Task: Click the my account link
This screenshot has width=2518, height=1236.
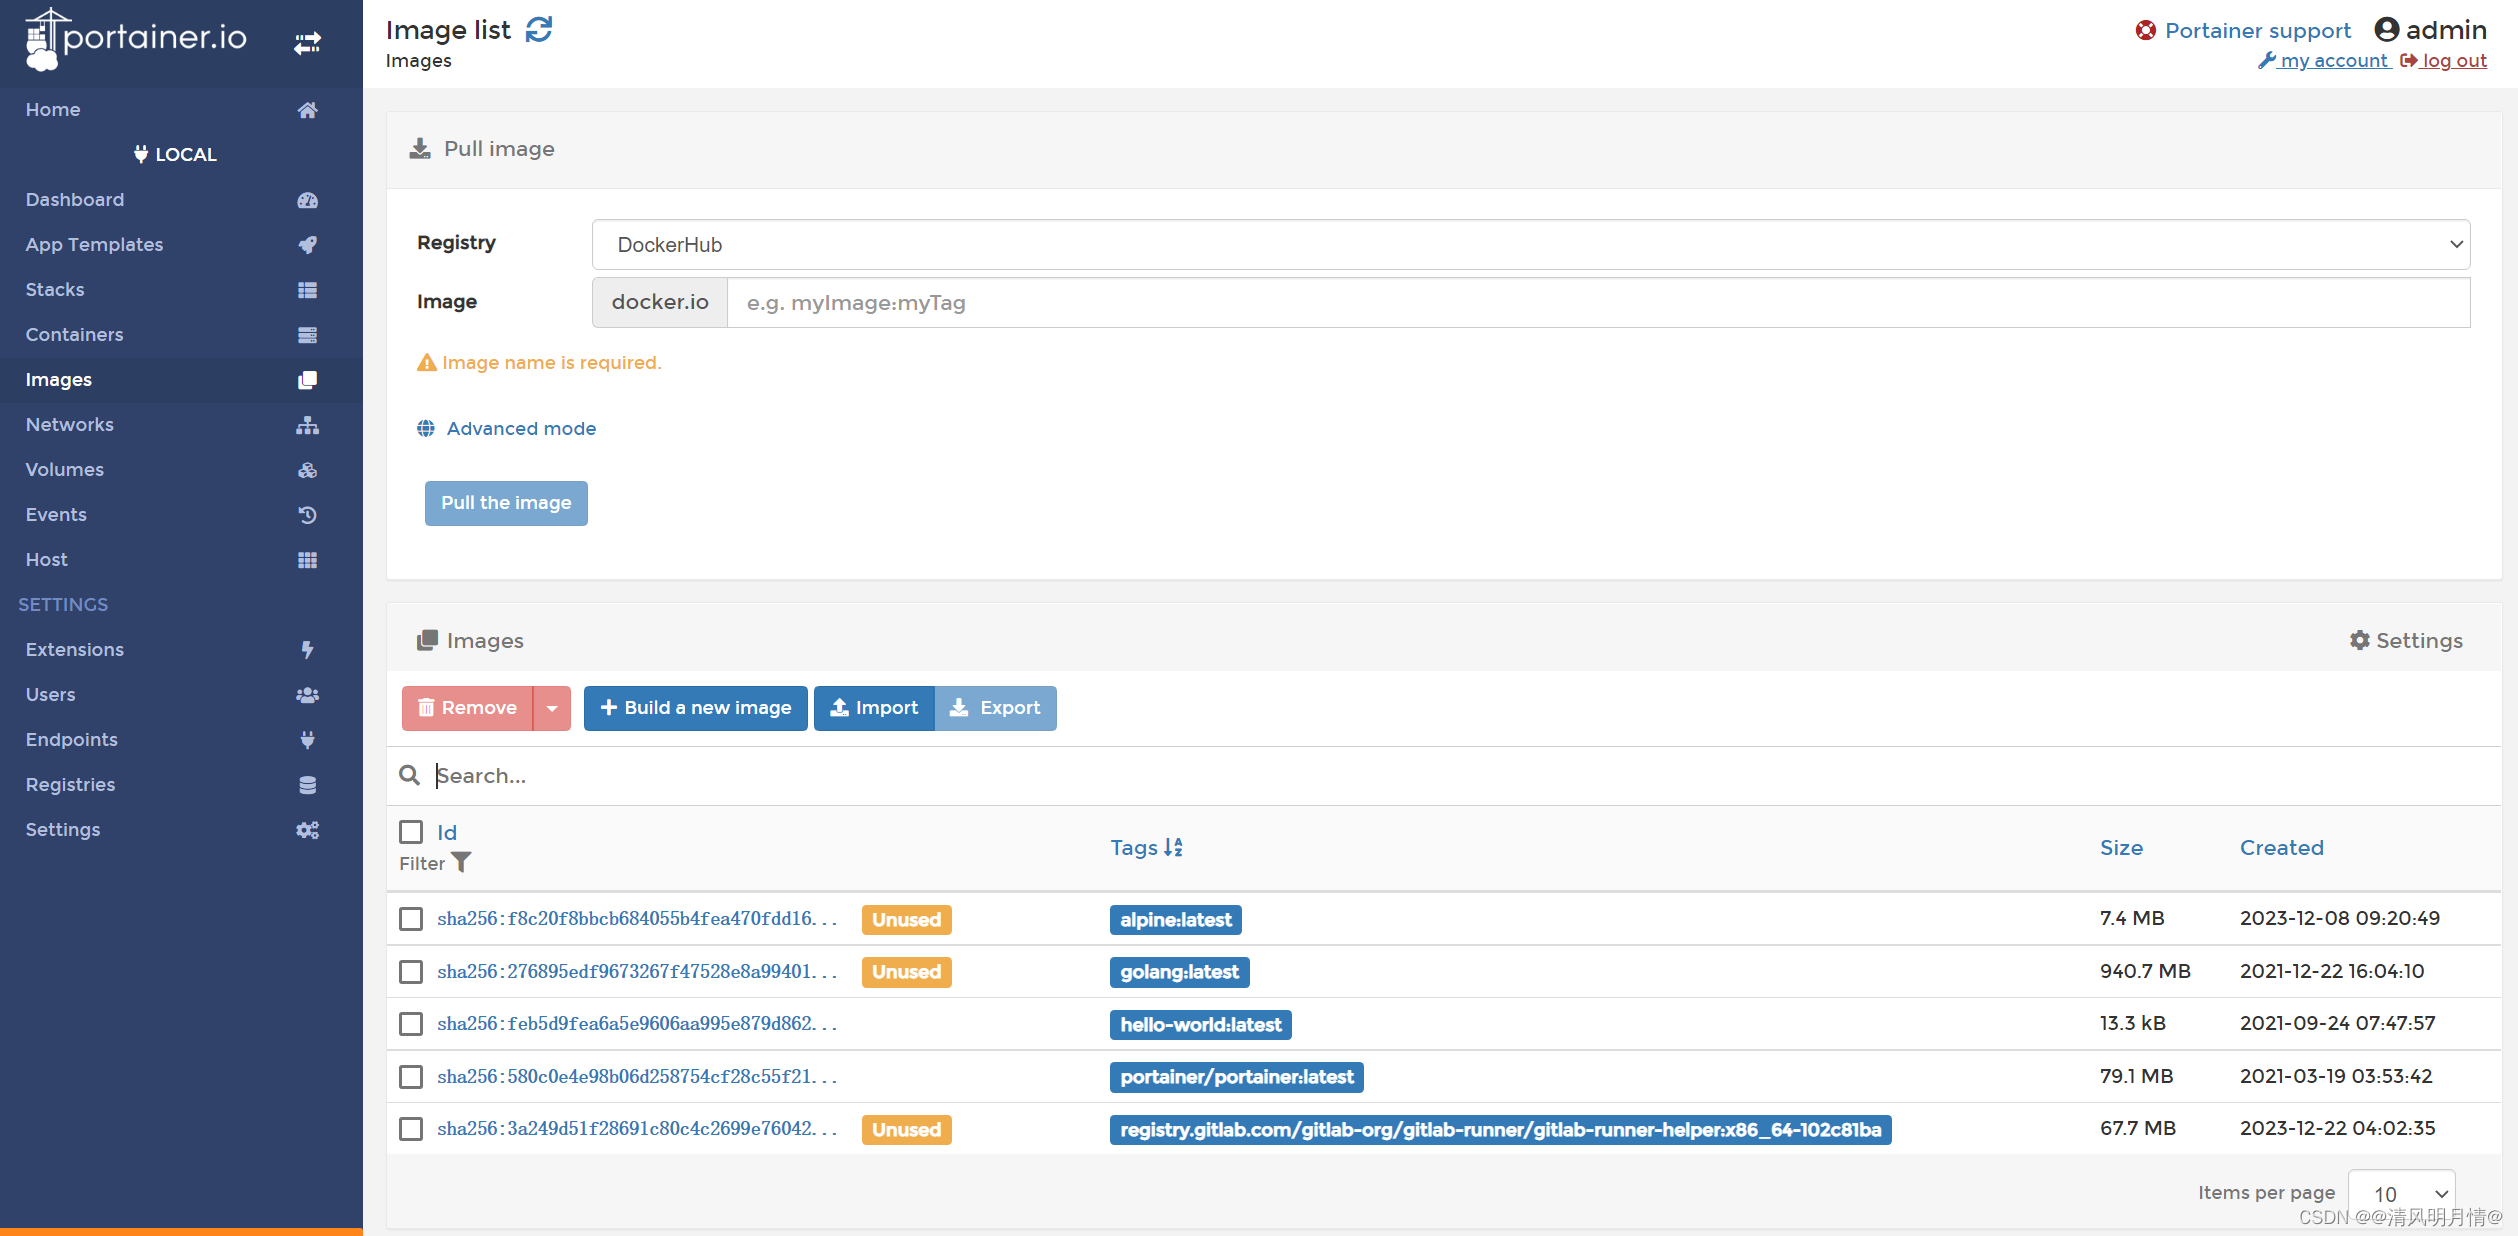Action: [x=2324, y=61]
